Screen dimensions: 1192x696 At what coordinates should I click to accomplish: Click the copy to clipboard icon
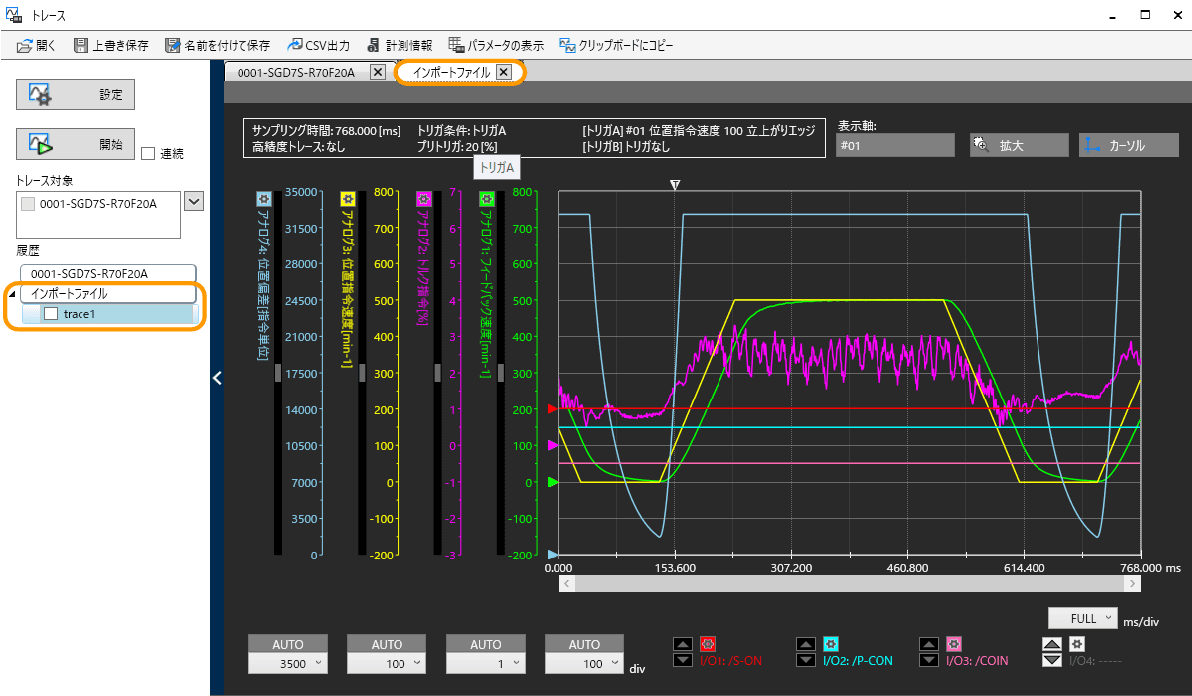point(567,45)
